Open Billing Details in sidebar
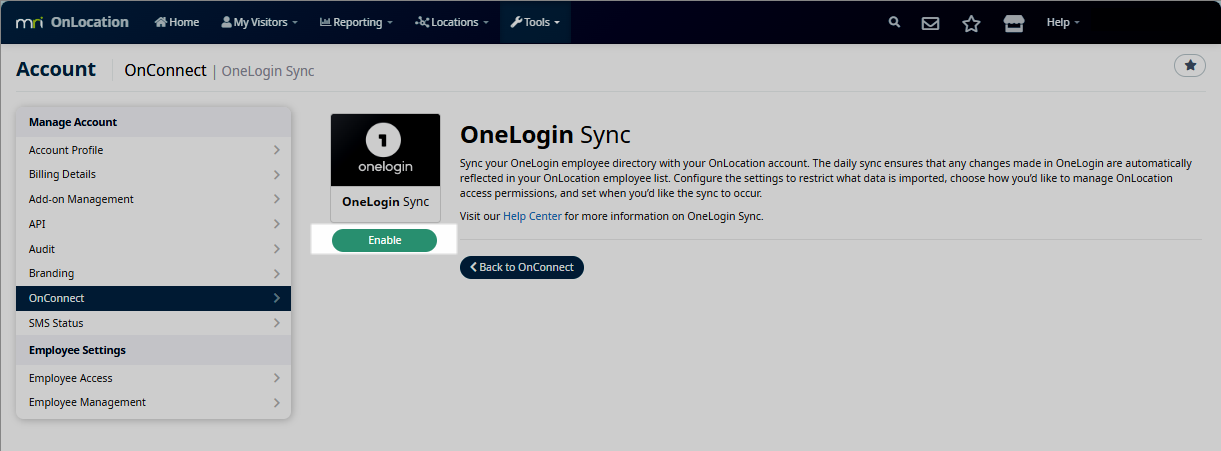Screen dimensions: 1221x451 click(x=153, y=174)
